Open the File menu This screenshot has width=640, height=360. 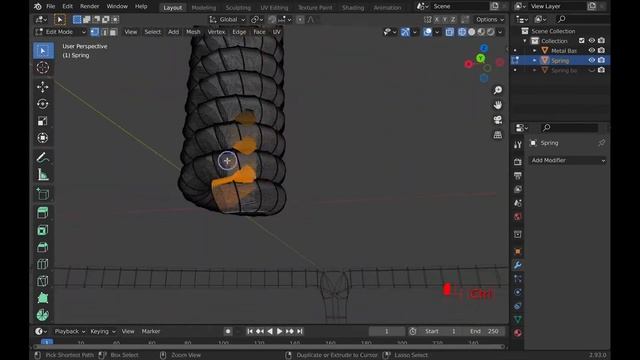51,7
